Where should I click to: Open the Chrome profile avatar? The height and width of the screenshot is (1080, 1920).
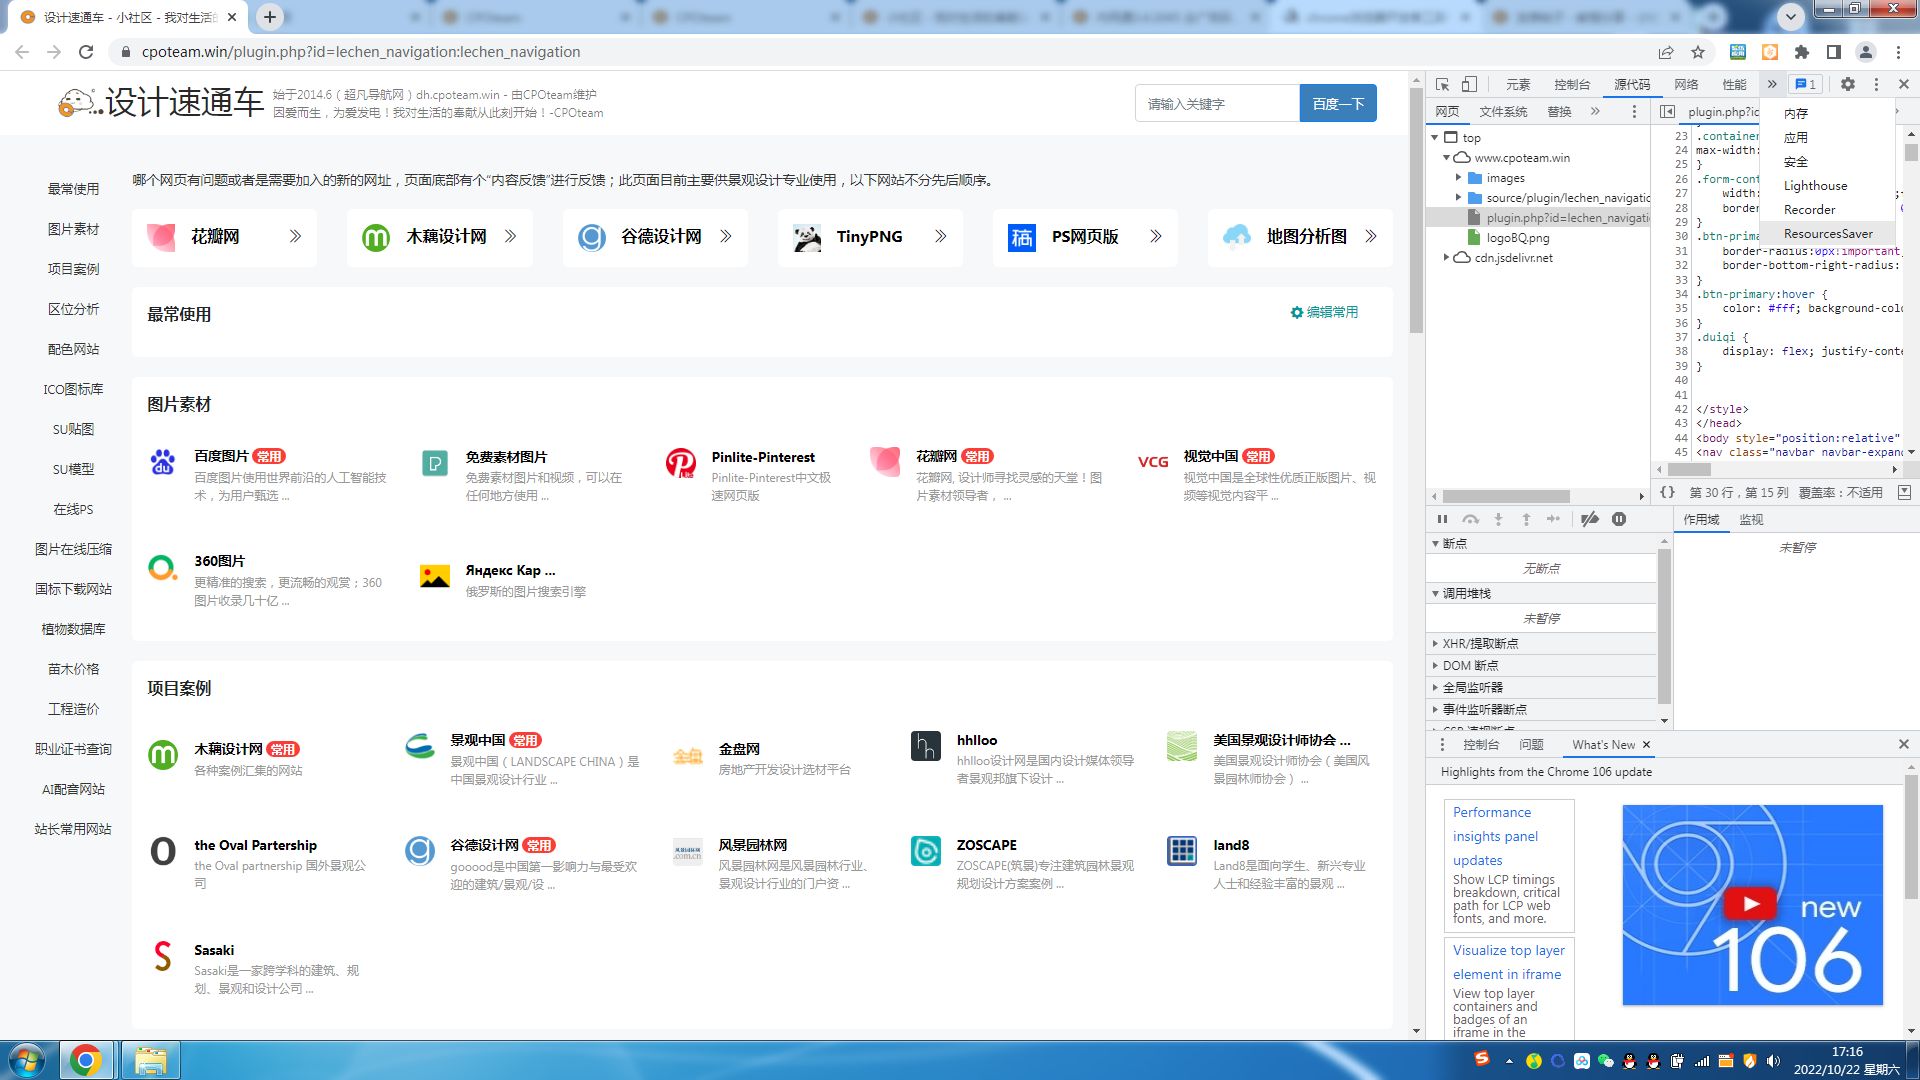(x=1866, y=52)
